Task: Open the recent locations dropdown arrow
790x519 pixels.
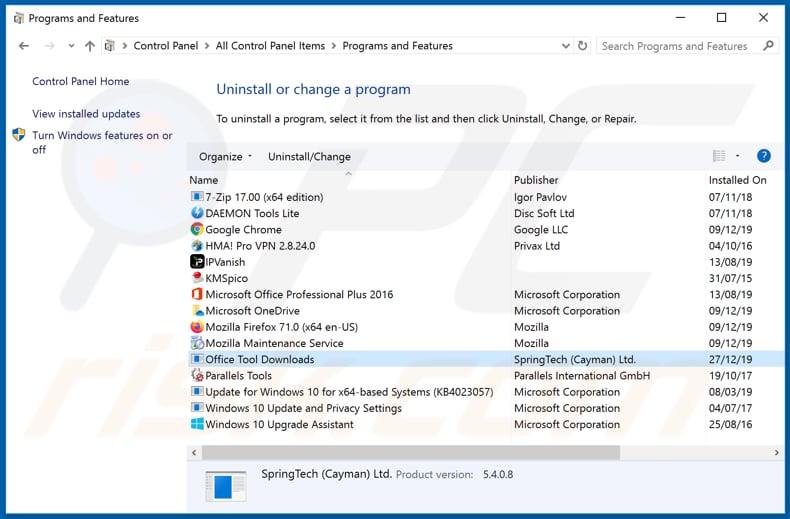Action: [x=71, y=46]
